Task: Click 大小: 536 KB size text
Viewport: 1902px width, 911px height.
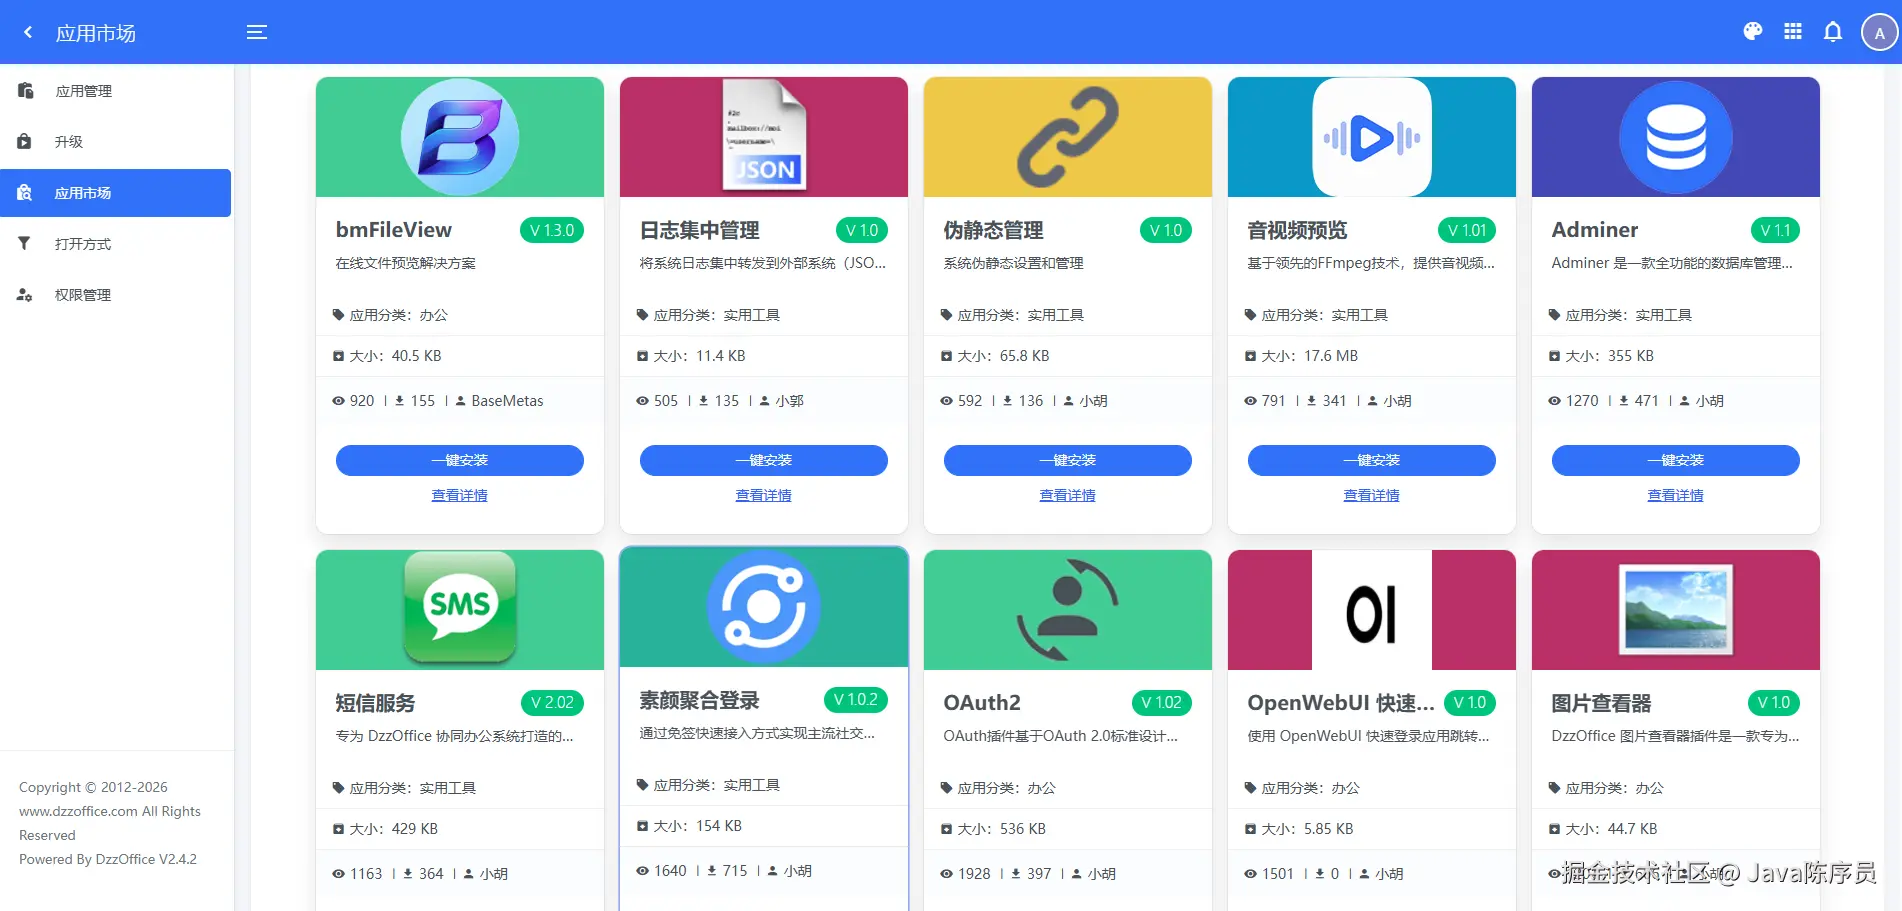Action: 1001,829
